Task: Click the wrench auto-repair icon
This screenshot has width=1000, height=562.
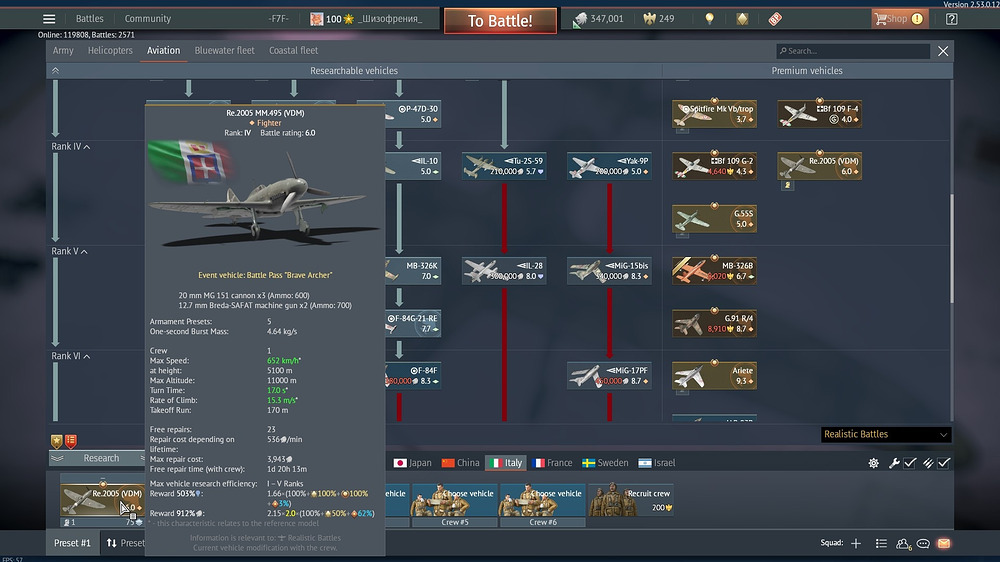Action: coord(894,463)
